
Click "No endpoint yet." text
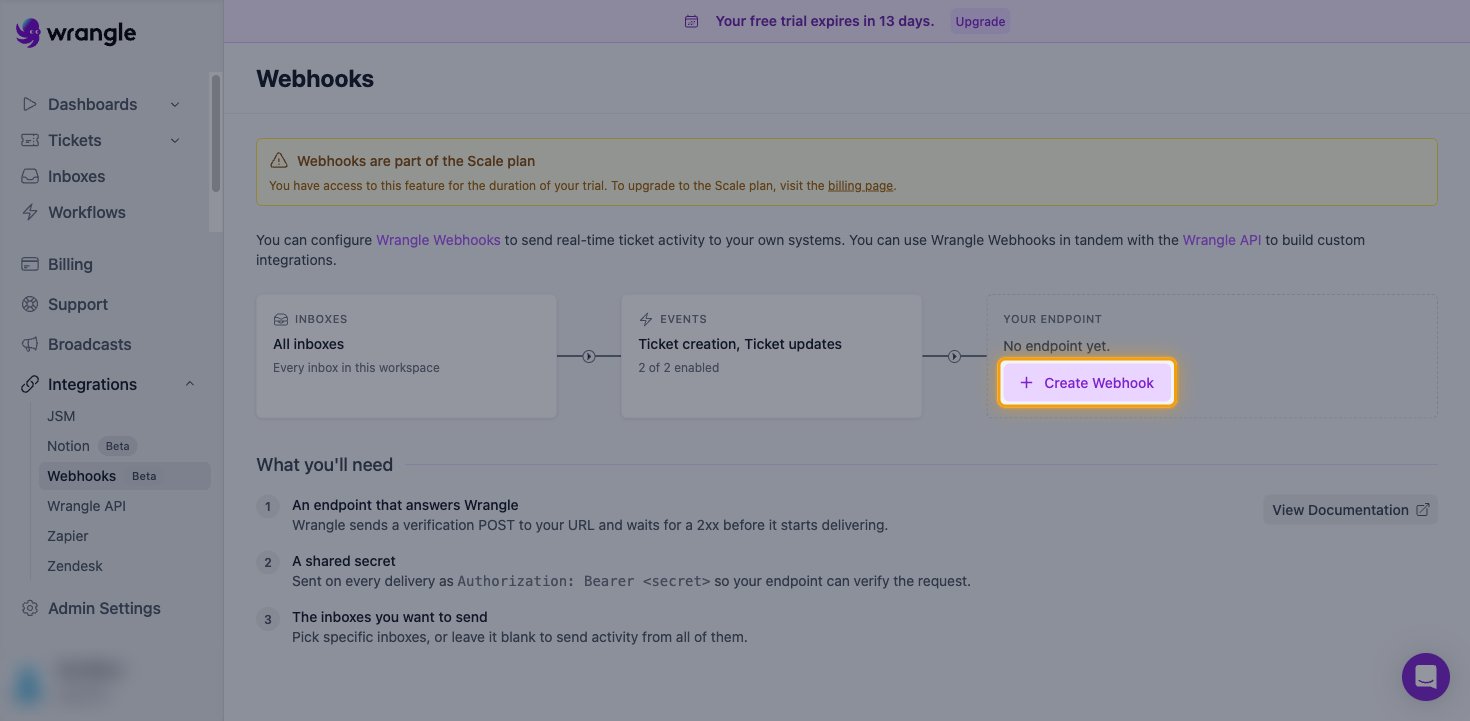point(1056,346)
